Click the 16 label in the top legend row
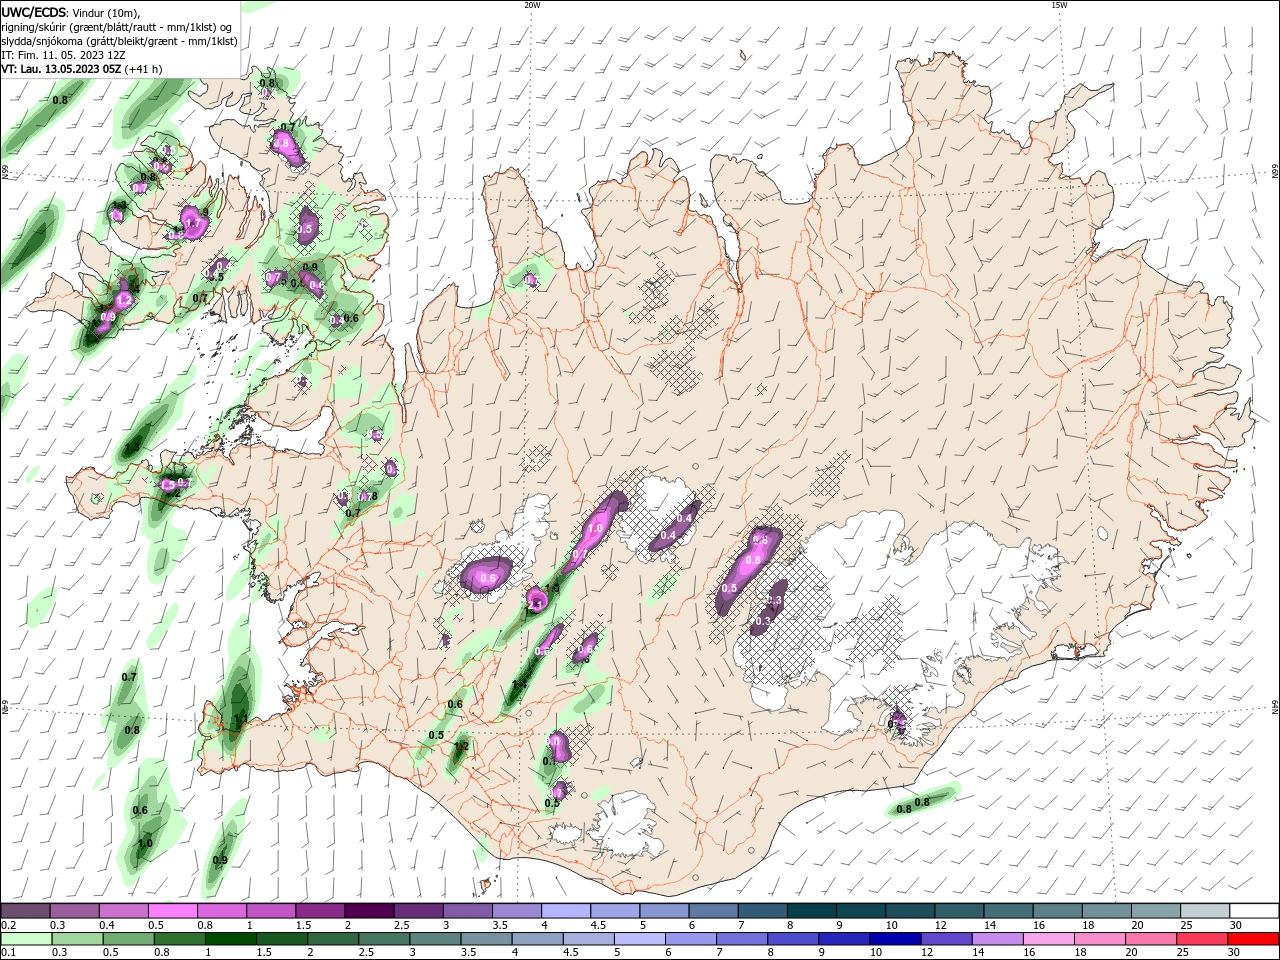Image resolution: width=1280 pixels, height=960 pixels. coord(1039,925)
